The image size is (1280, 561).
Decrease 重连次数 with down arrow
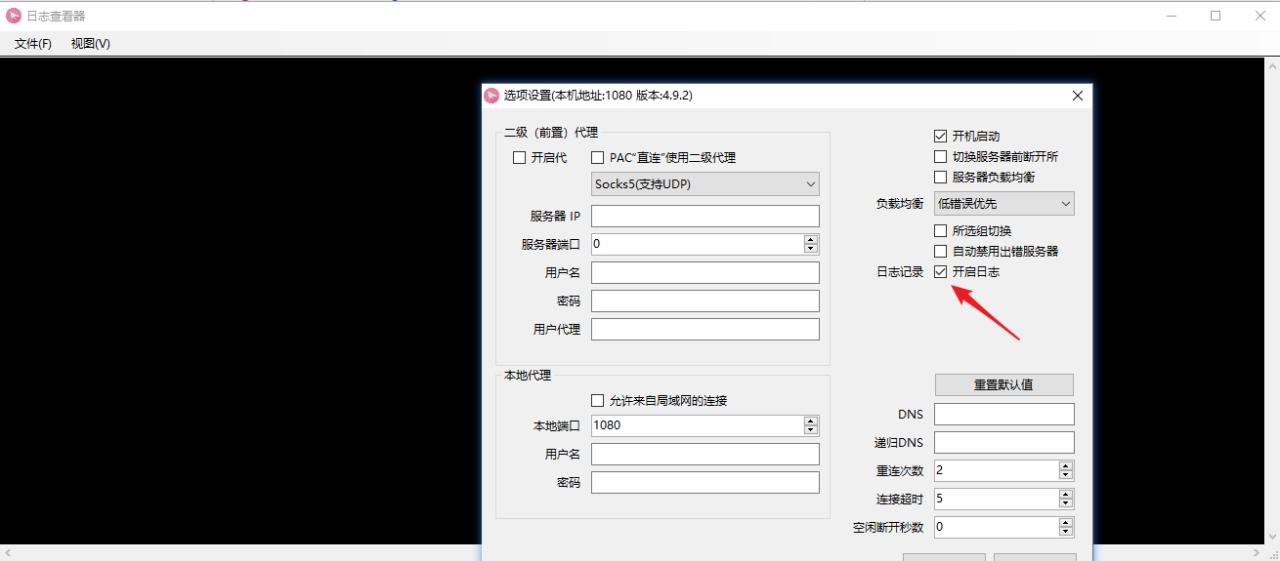pos(1066,475)
